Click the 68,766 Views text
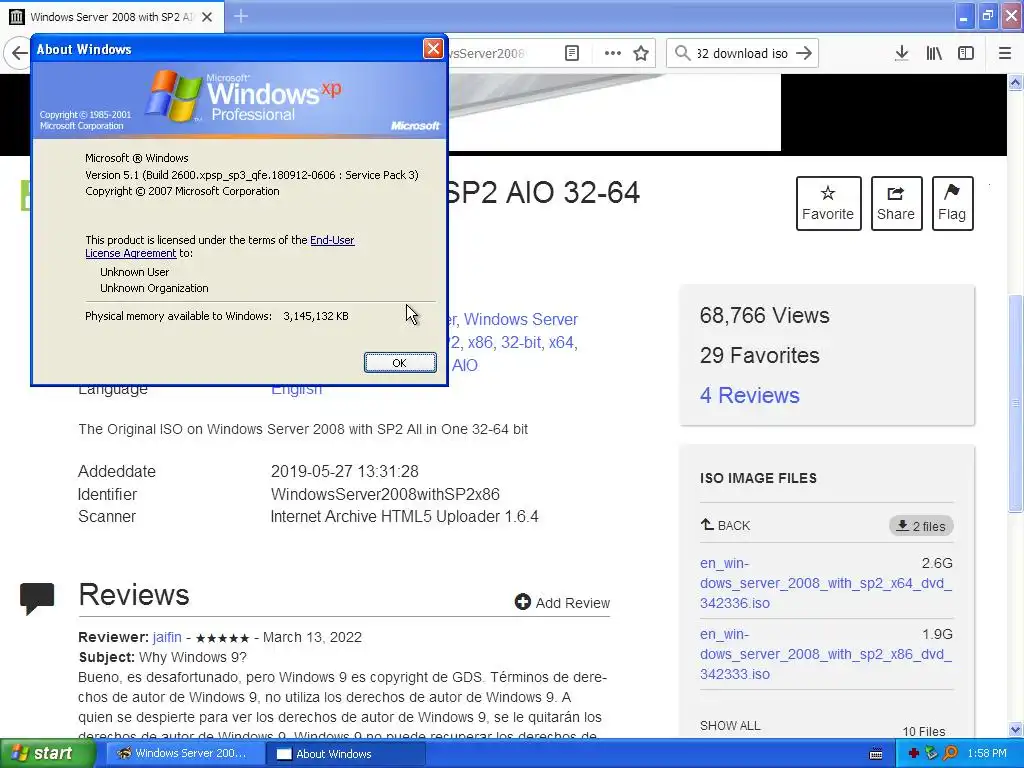Screen dimensions: 1024x768 (764, 315)
